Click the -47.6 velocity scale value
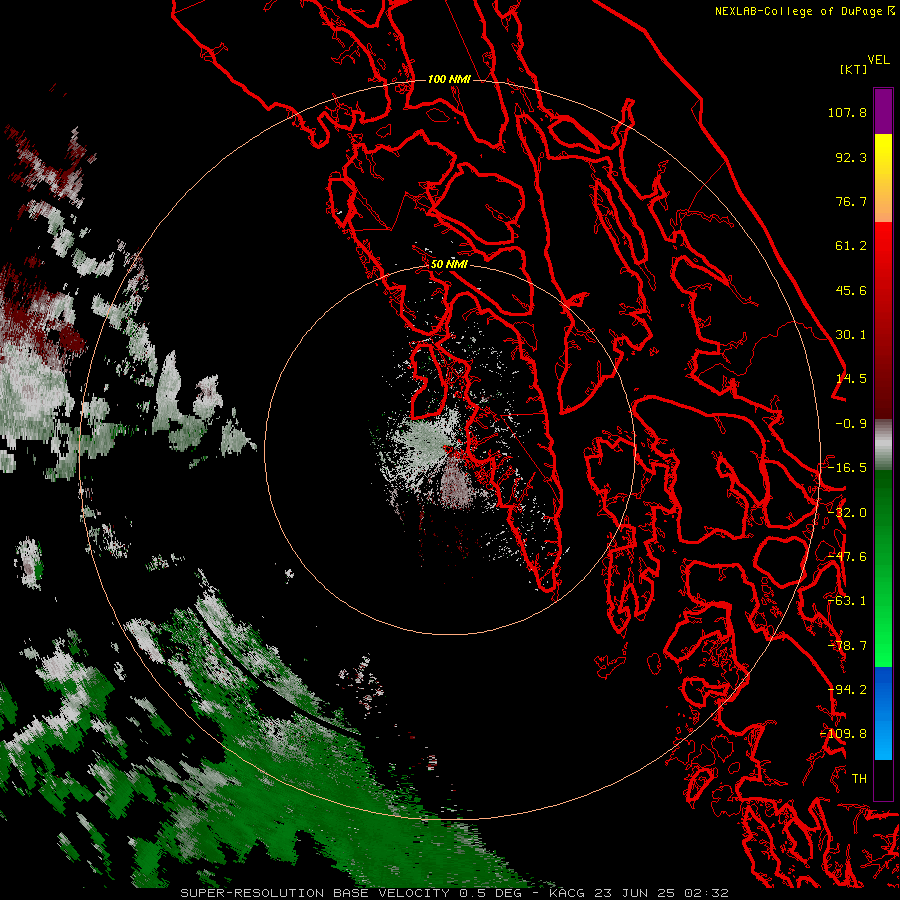900x900 pixels. 847,557
